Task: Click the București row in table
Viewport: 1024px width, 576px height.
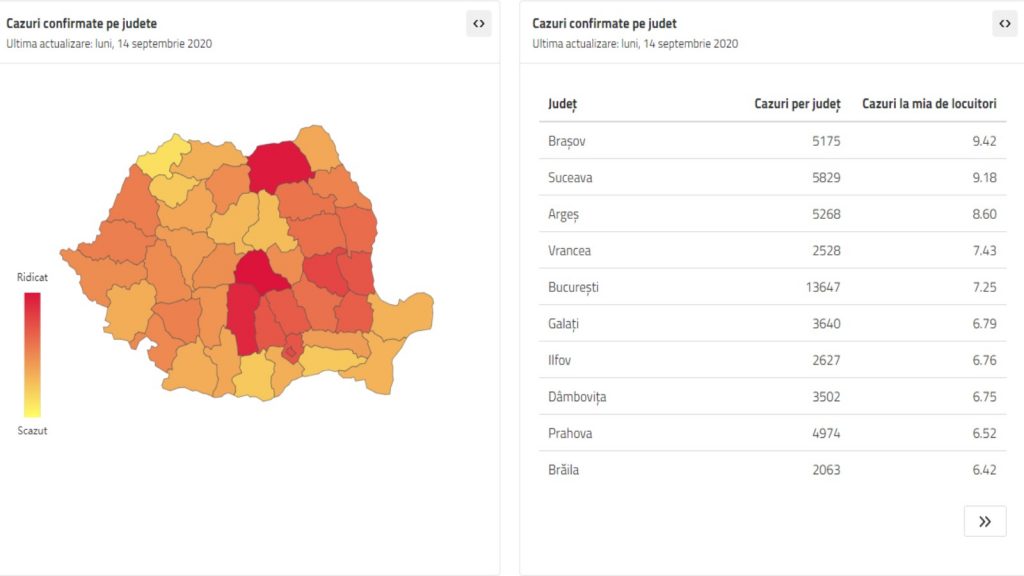Action: coord(772,287)
